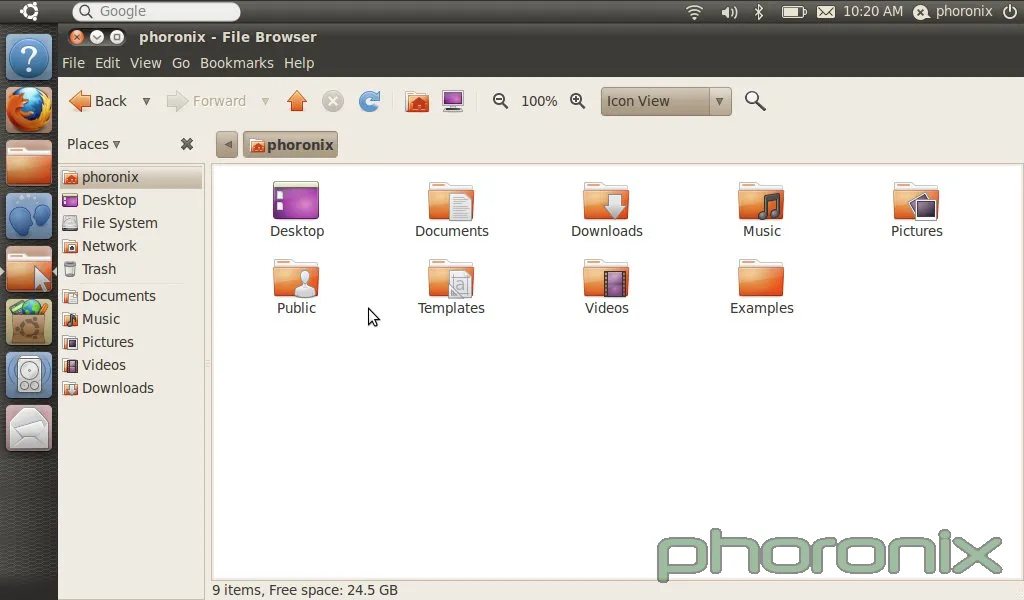The width and height of the screenshot is (1024, 600).
Task: Click the Ubuntu logo launcher button
Action: click(x=29, y=11)
